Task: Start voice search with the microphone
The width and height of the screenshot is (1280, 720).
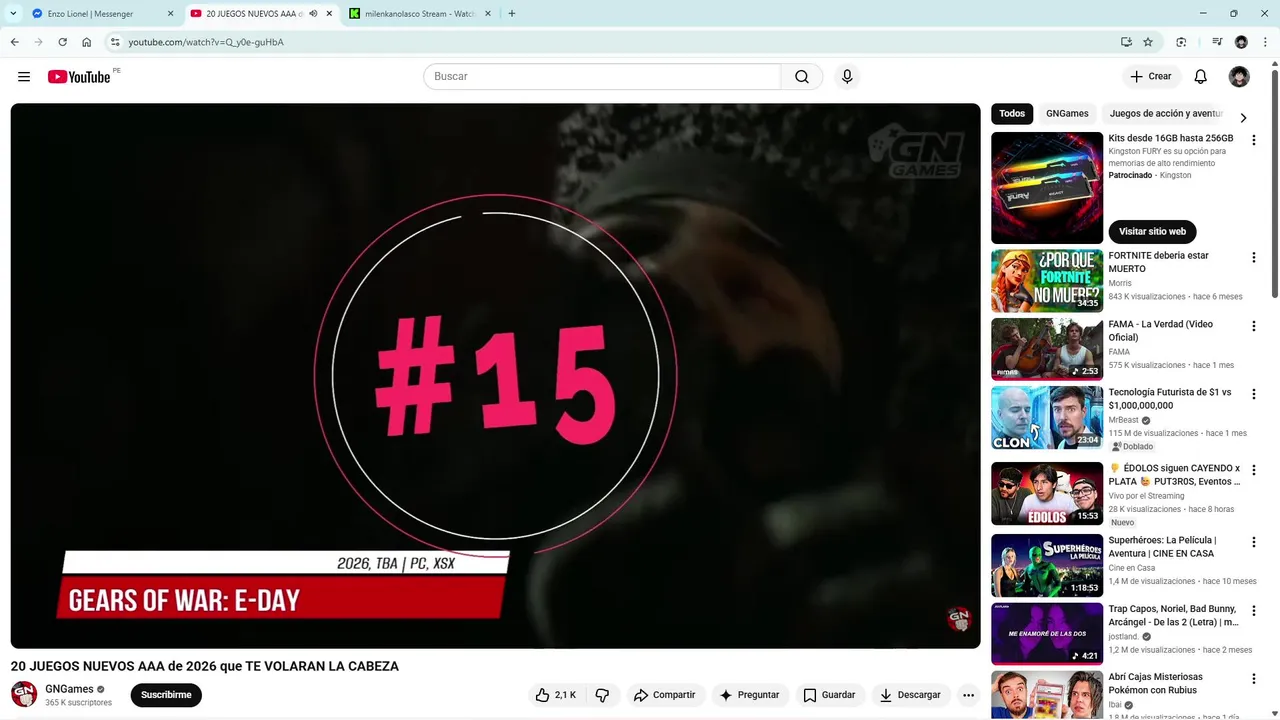Action: pyautogui.click(x=847, y=77)
